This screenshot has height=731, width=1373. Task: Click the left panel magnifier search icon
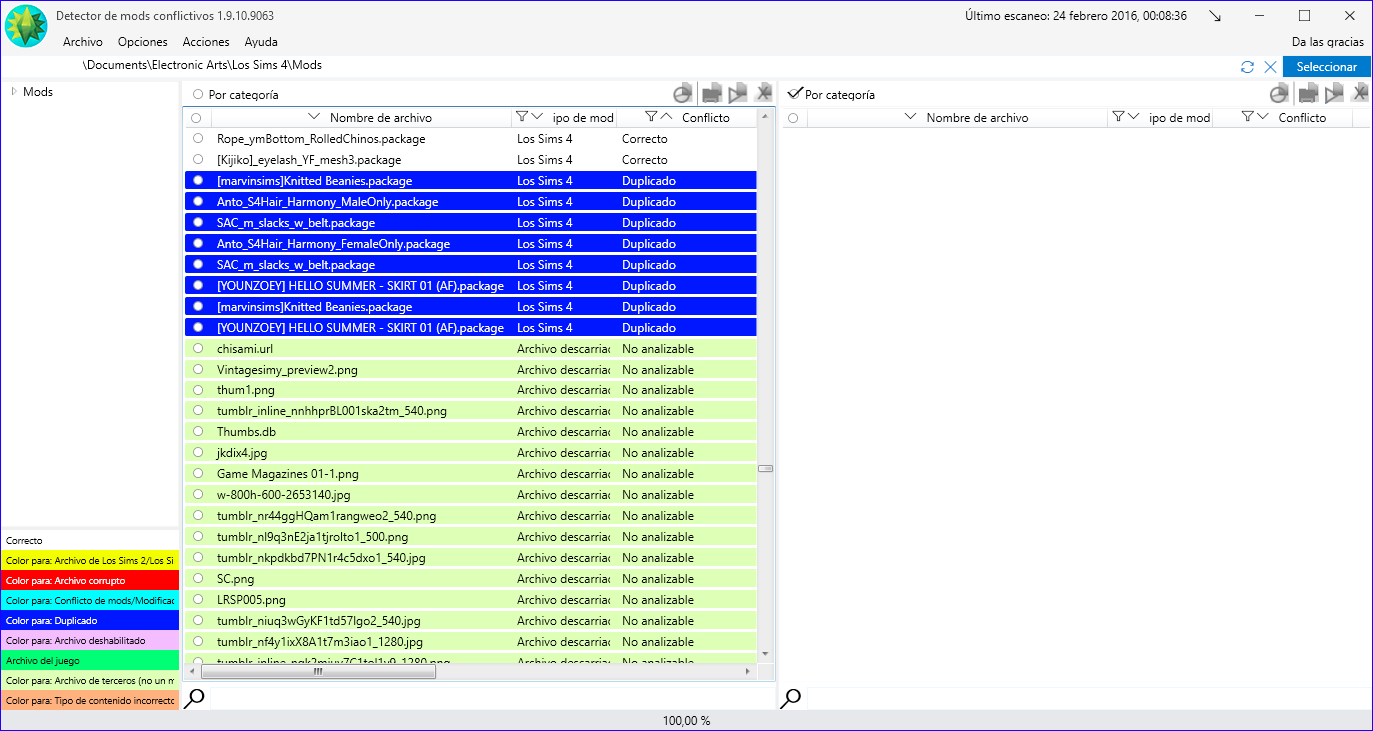click(x=194, y=698)
